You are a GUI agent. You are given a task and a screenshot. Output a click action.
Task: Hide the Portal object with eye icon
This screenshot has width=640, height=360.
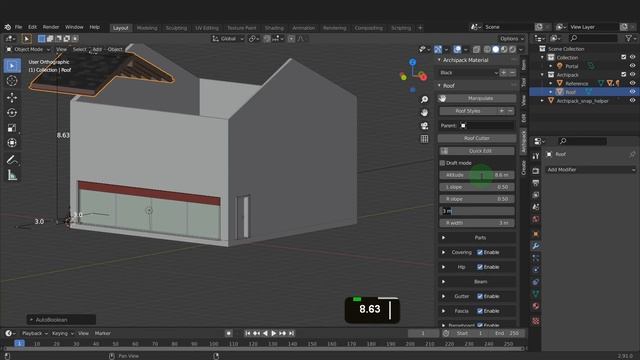coord(632,66)
